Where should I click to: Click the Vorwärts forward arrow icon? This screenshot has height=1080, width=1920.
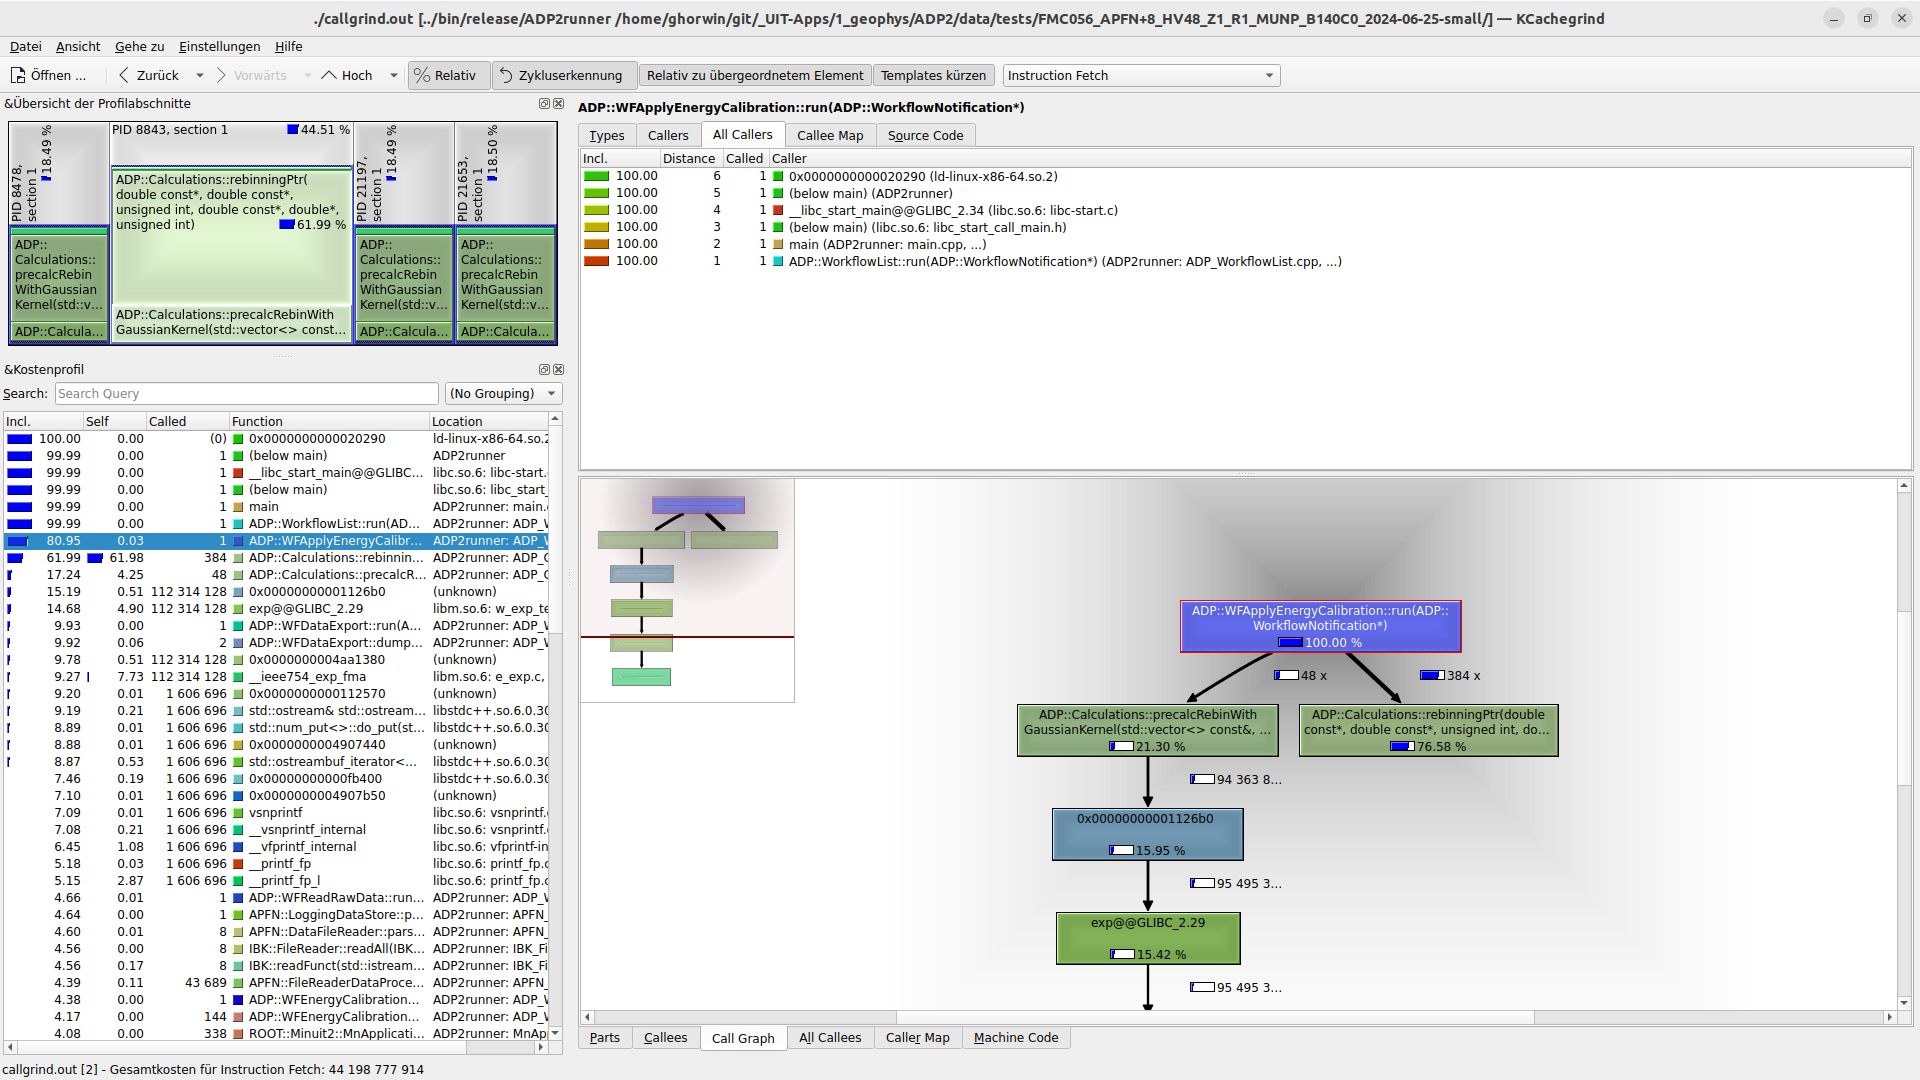pyautogui.click(x=221, y=75)
